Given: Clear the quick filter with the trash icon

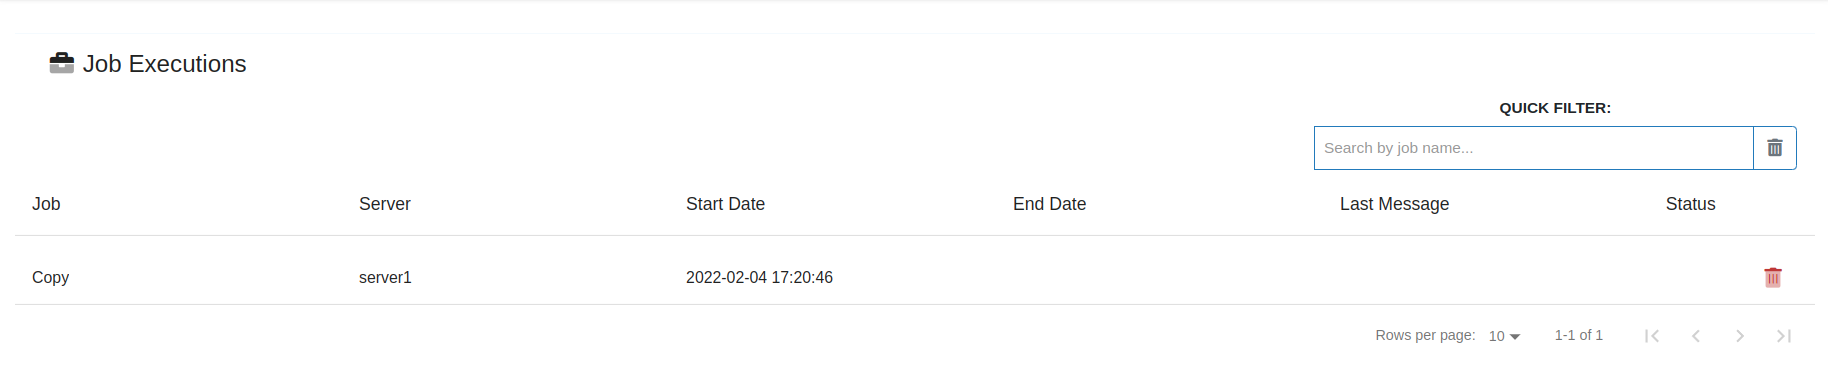Looking at the screenshot, I should 1775,148.
